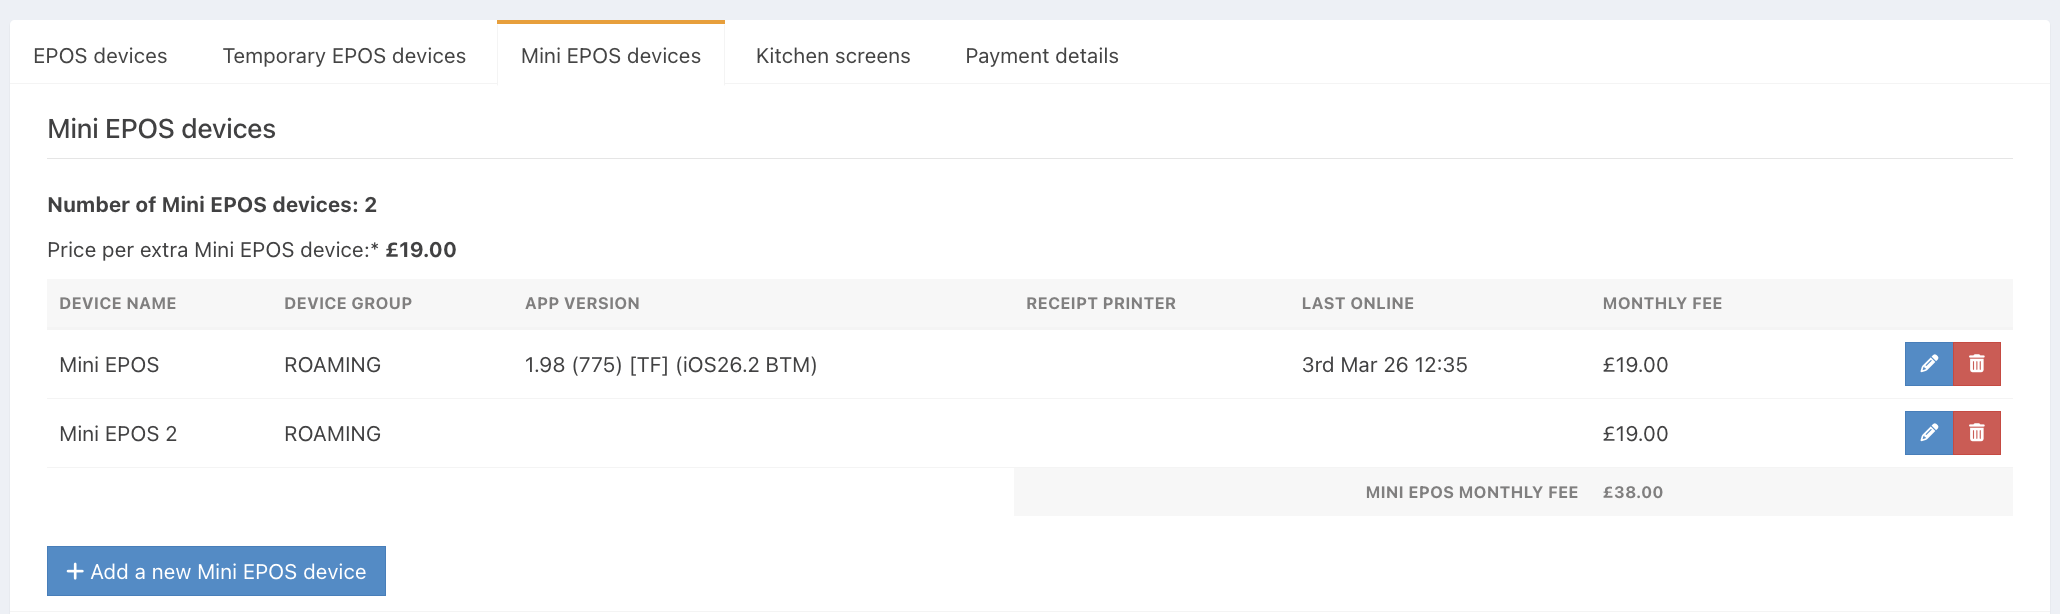Image resolution: width=2060 pixels, height=614 pixels.
Task: Delete the Mini EPOS device via trash icon
Action: point(1977,364)
